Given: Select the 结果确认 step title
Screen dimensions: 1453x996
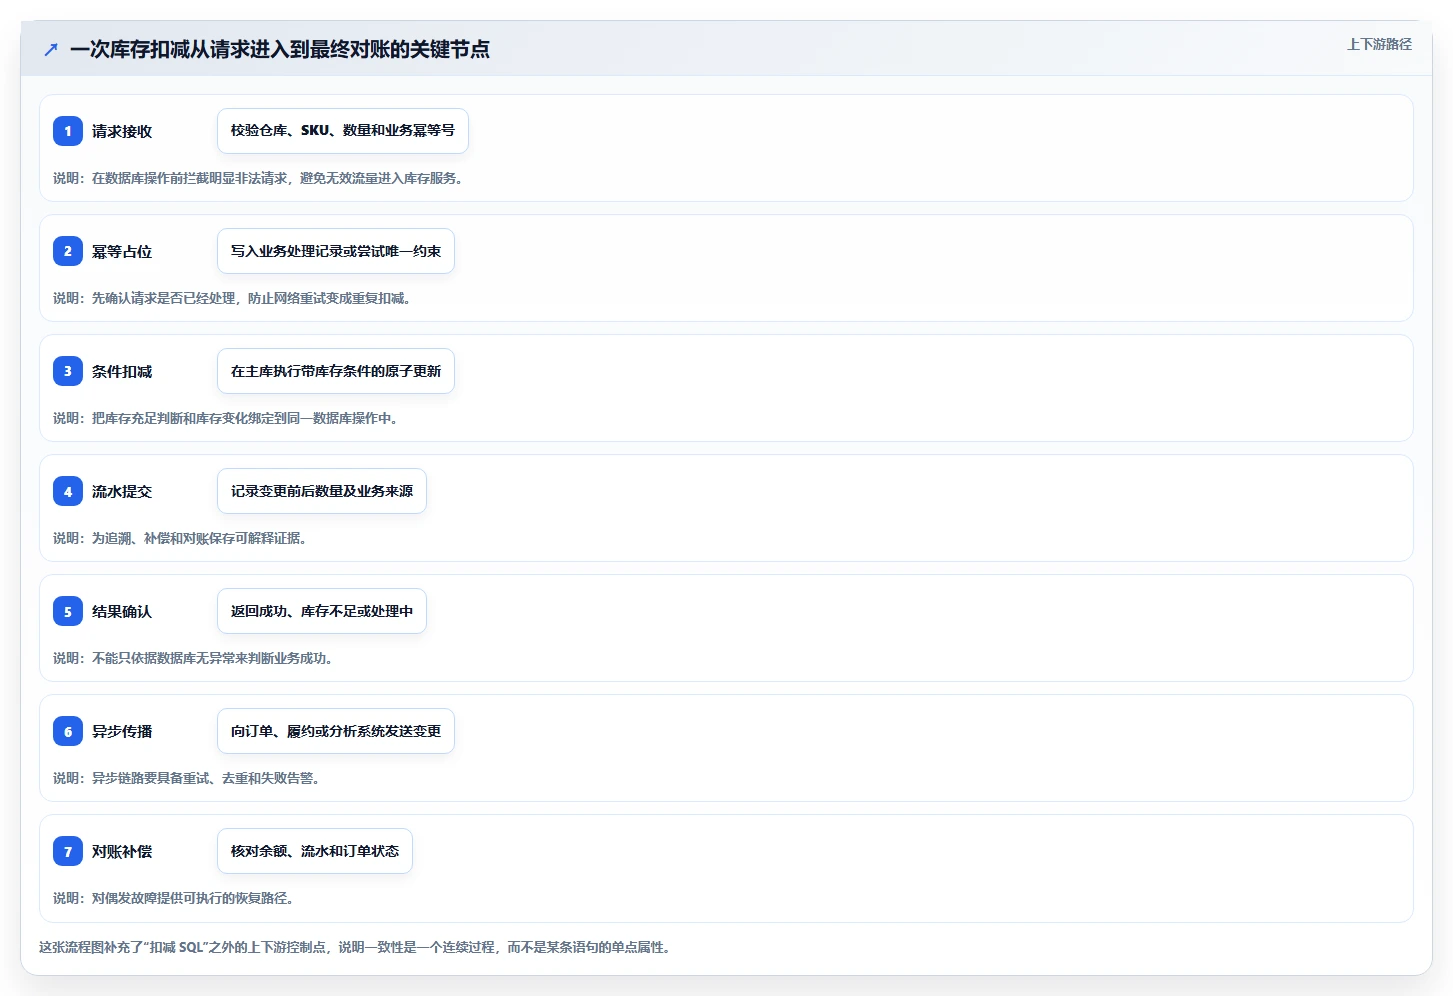Looking at the screenshot, I should click(x=122, y=611).
